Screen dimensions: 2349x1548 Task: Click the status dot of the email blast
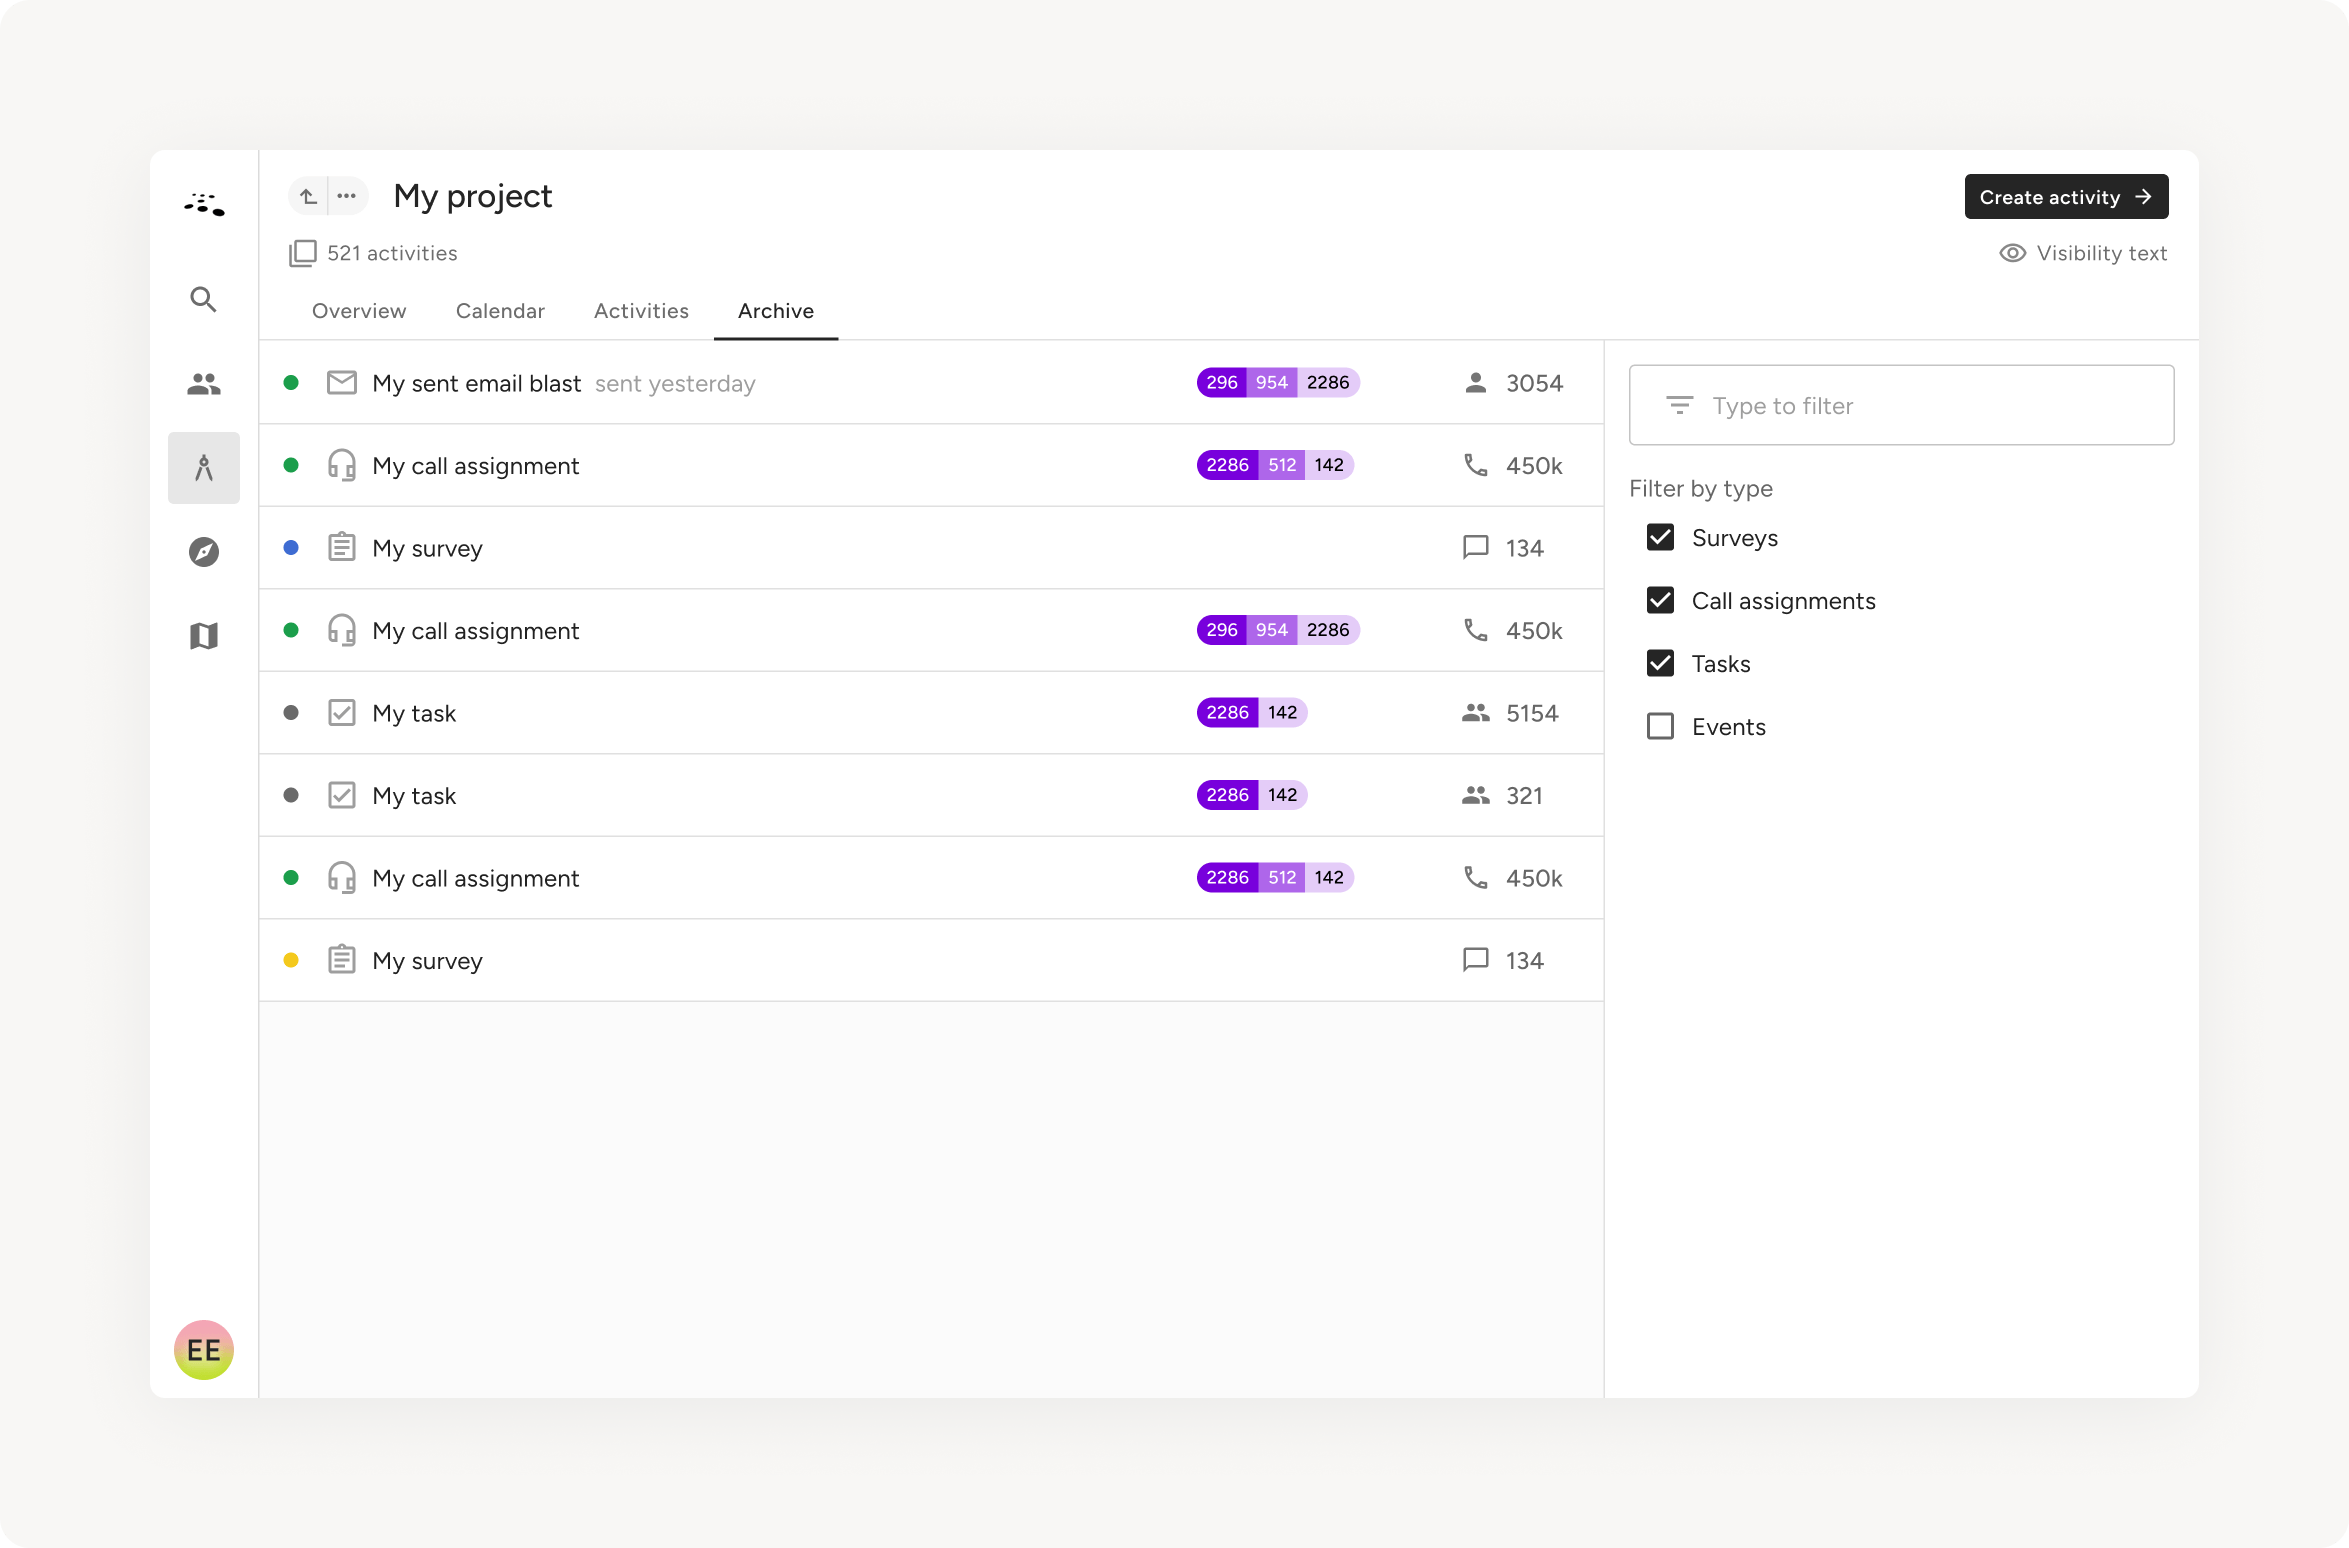coord(291,383)
